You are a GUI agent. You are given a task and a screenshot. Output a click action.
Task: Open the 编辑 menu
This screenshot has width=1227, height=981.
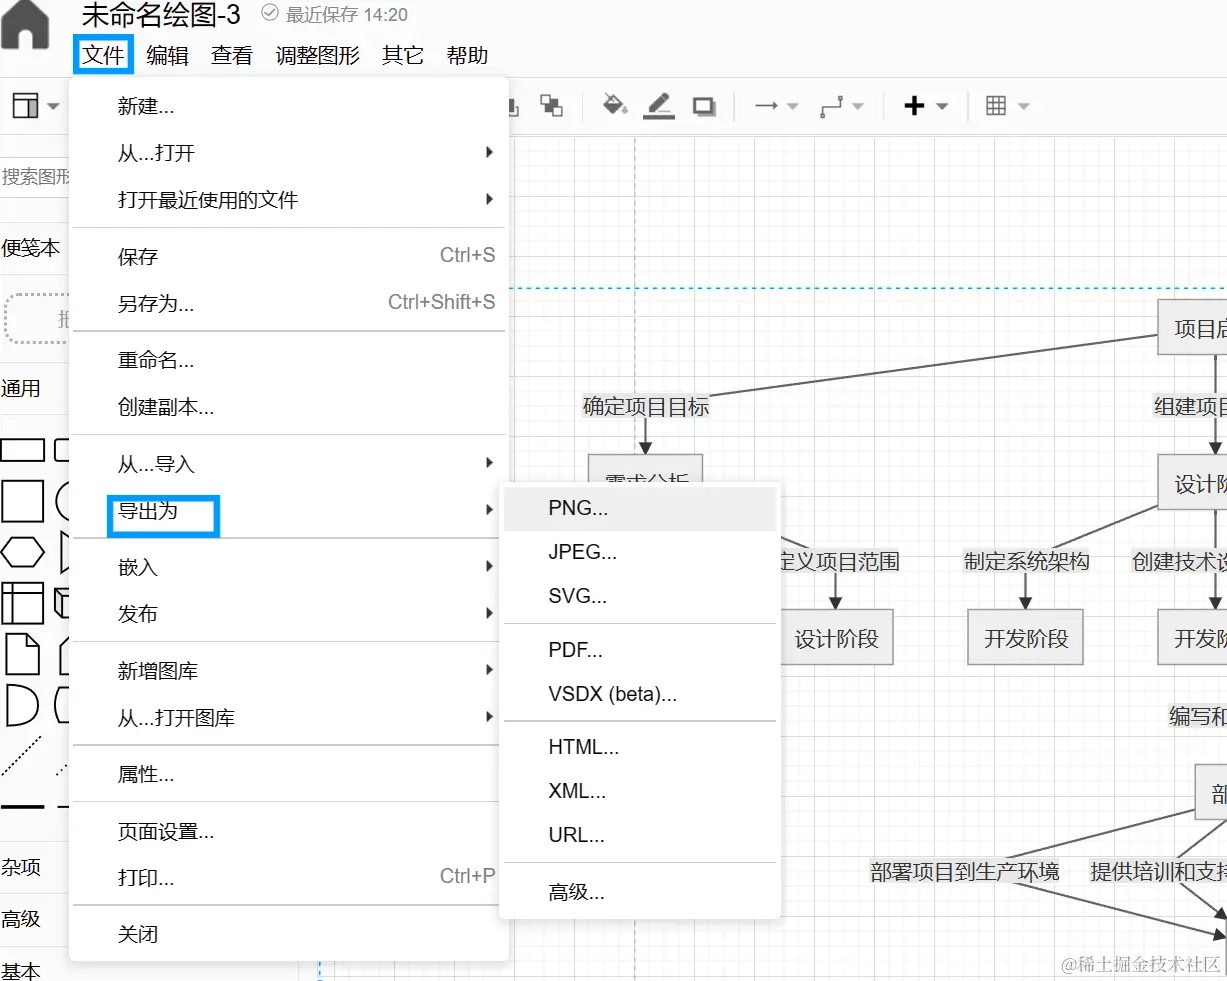tap(167, 56)
